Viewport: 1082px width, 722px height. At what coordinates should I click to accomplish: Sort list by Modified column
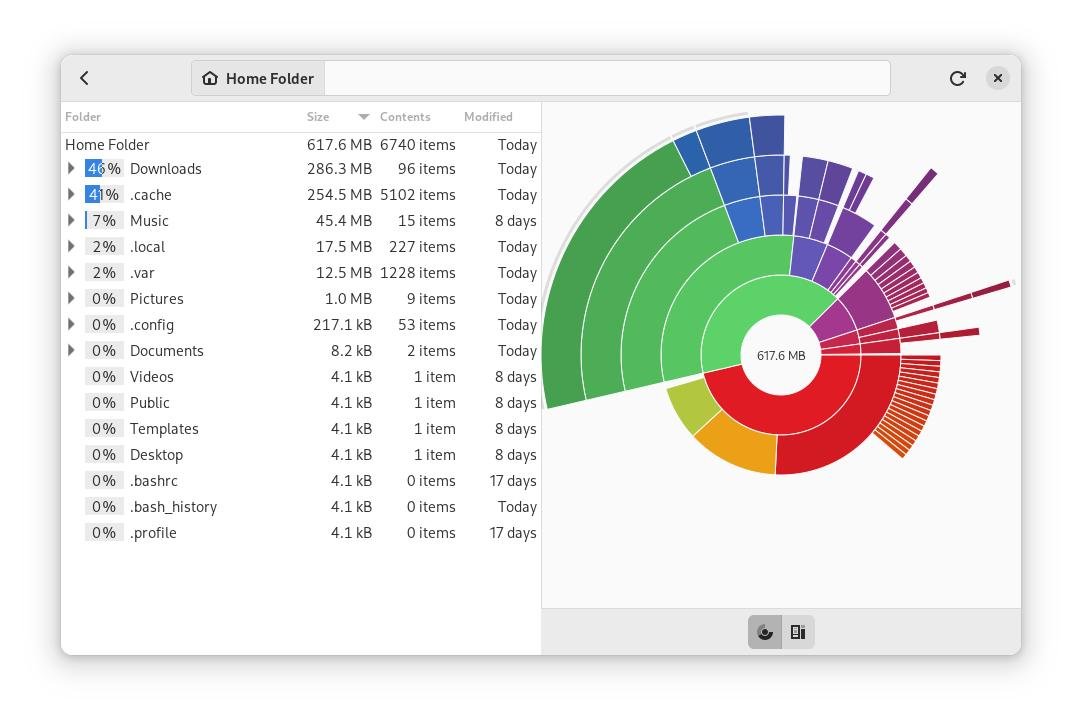click(x=488, y=117)
